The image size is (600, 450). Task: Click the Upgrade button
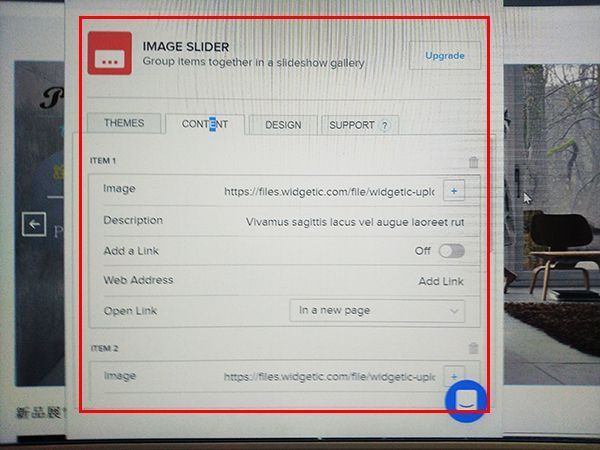click(444, 56)
